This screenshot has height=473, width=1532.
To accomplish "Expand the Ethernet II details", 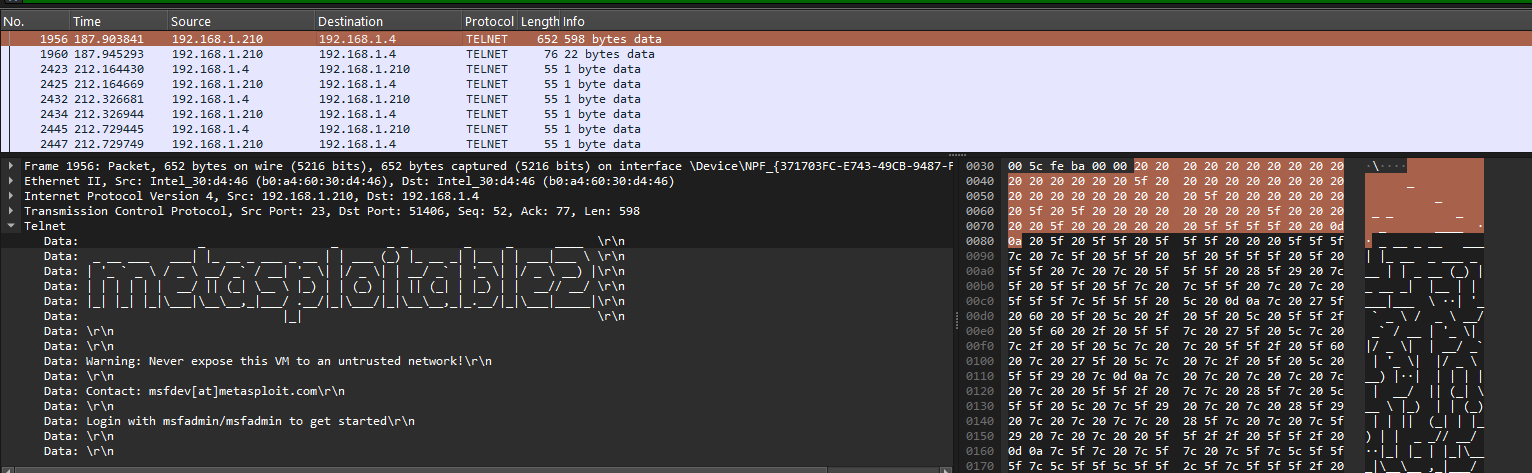I will [x=11, y=181].
